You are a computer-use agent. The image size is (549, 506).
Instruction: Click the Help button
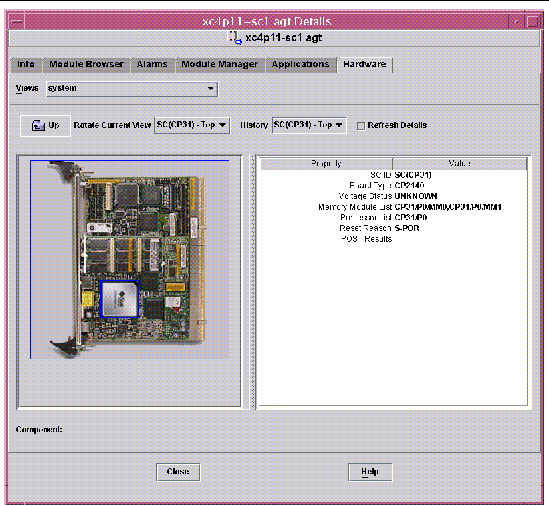pos(370,472)
